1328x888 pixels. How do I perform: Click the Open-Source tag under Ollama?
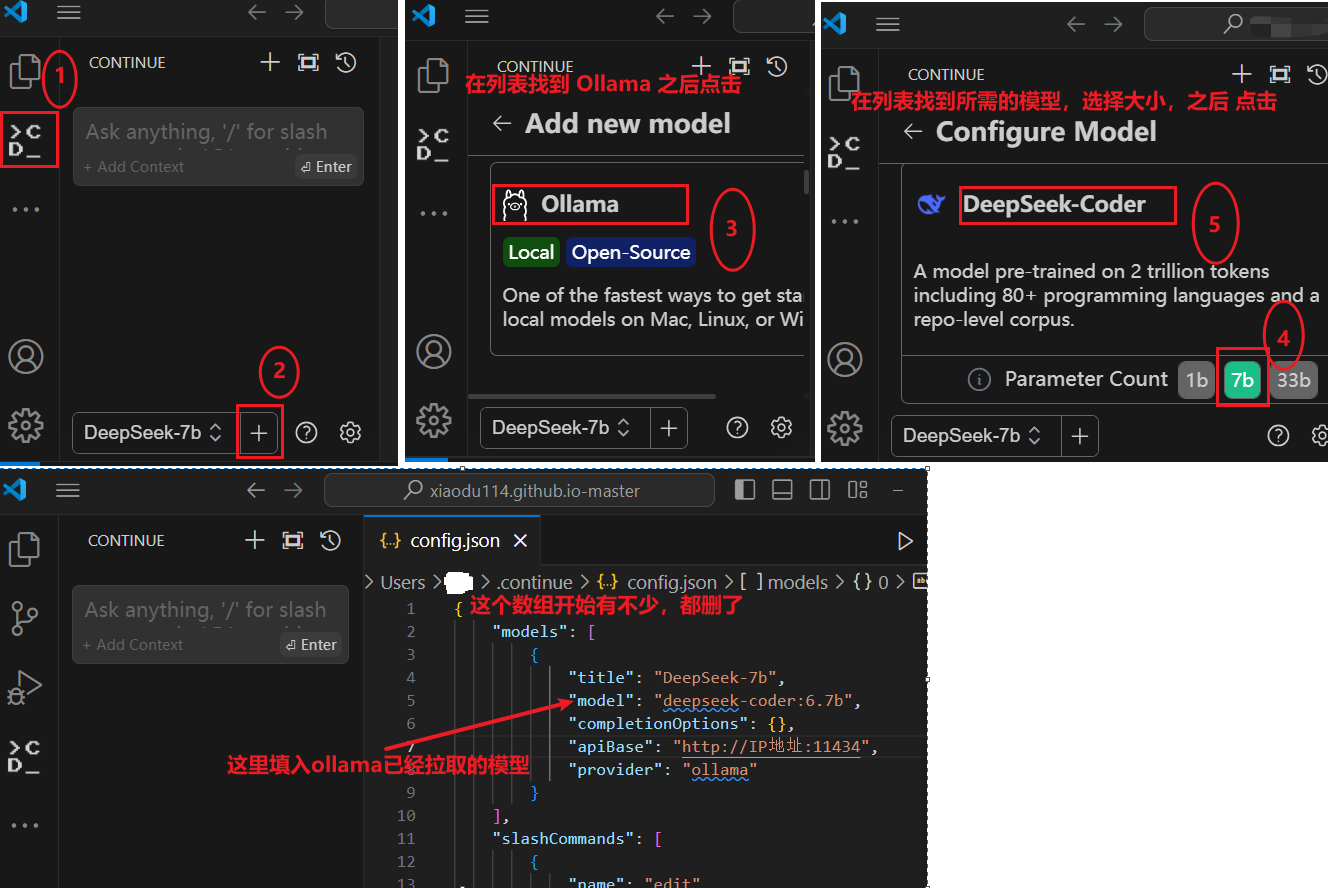[x=631, y=252]
